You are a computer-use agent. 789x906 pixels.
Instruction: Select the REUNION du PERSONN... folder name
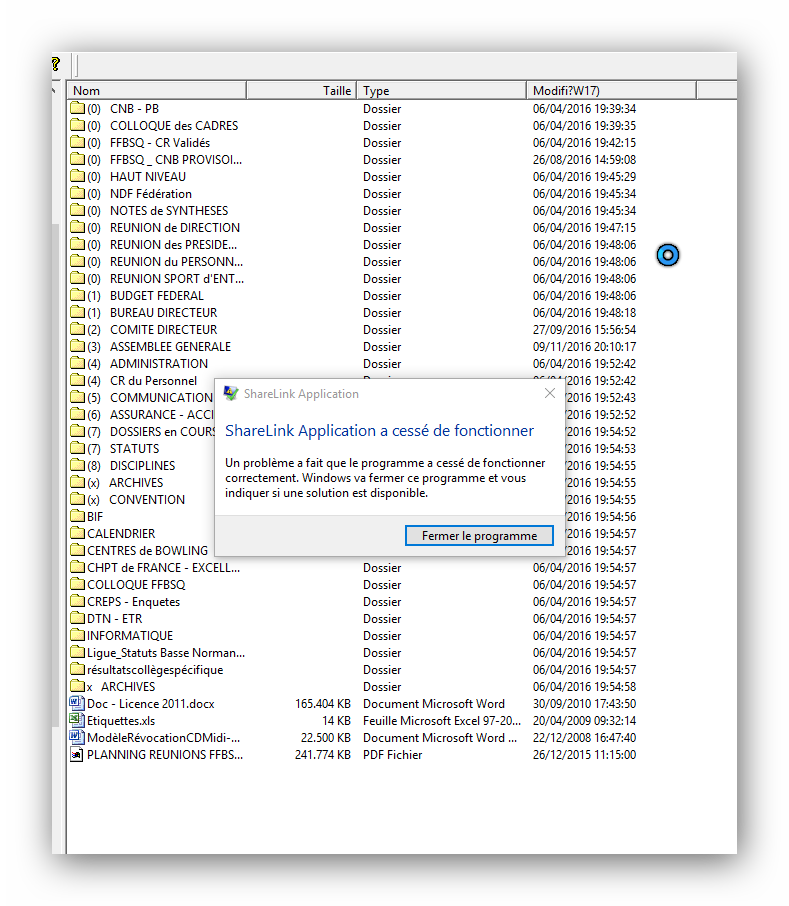[177, 262]
